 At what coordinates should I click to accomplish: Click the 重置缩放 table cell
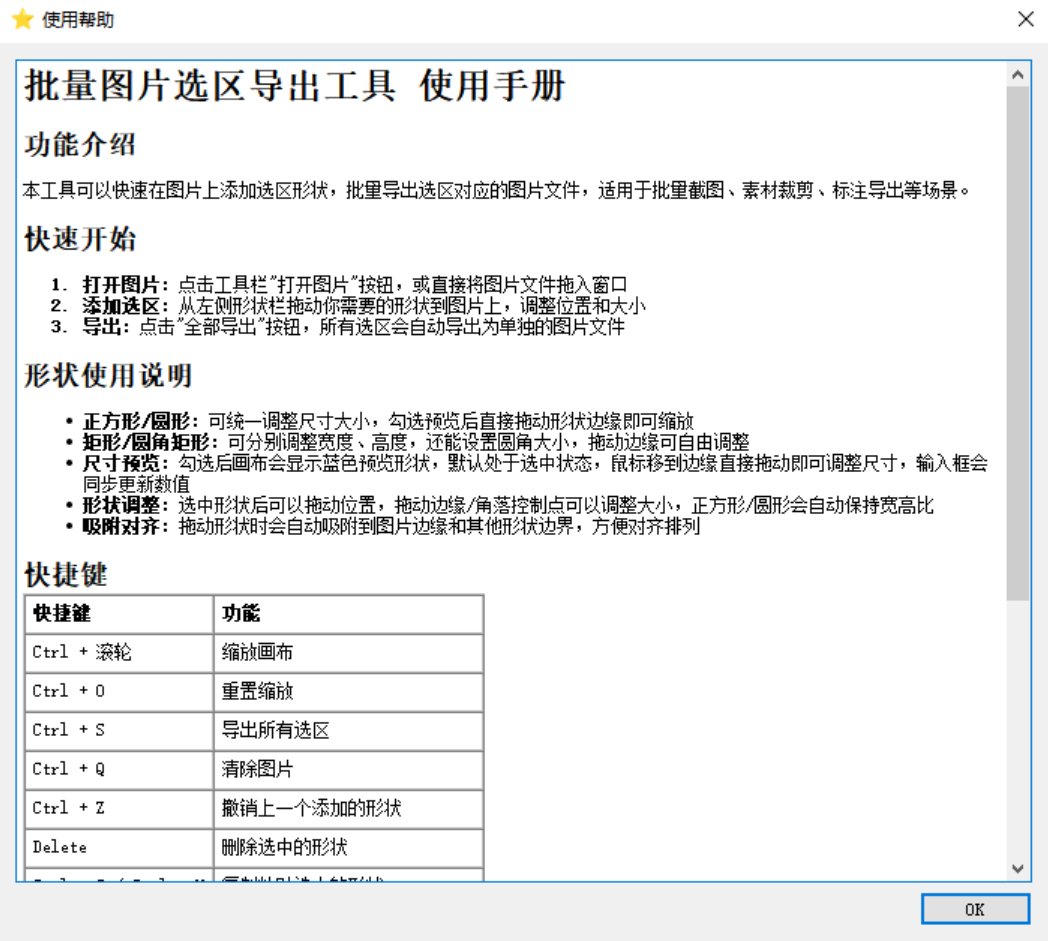coord(348,691)
